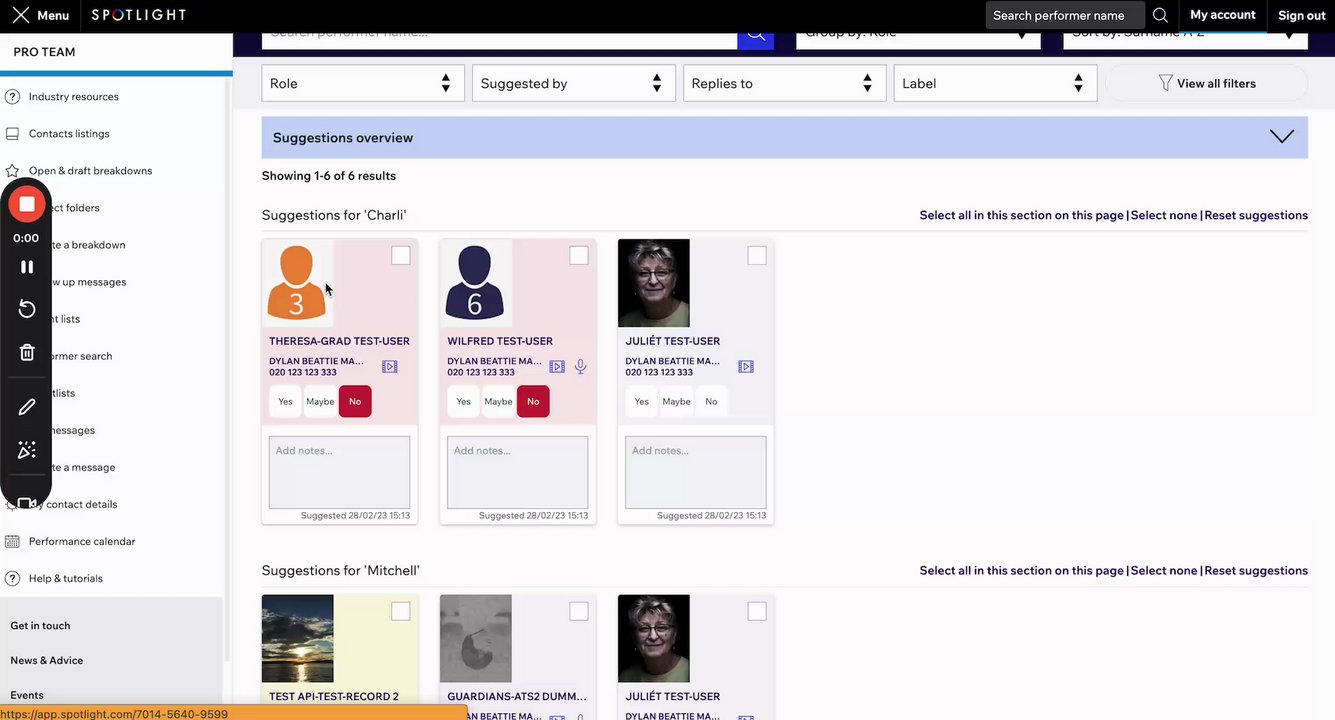The width and height of the screenshot is (1335, 720).
Task: Select all in the Charli section
Action: point(1022,215)
